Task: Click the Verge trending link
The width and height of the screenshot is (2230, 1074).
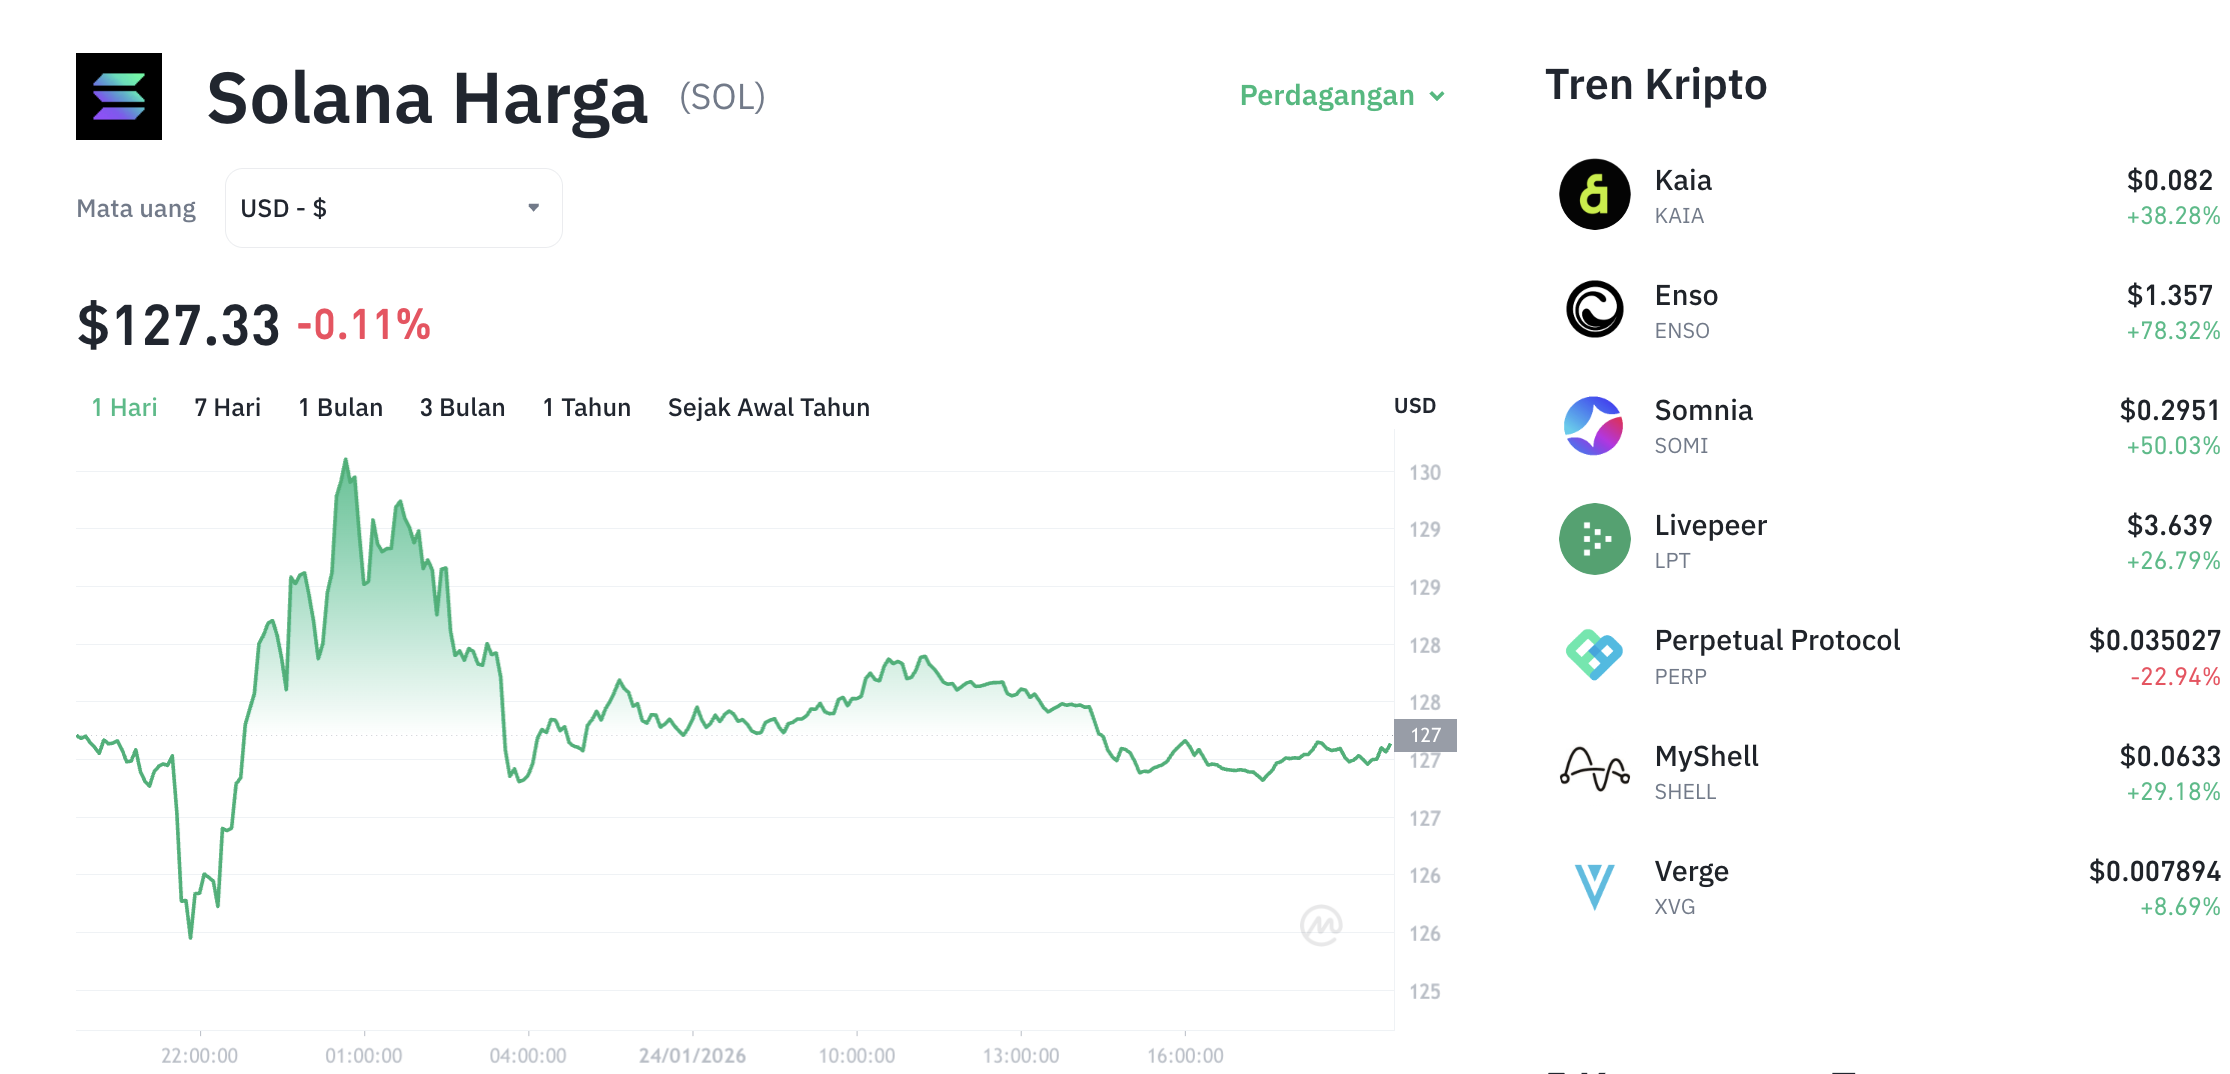Action: point(1690,871)
